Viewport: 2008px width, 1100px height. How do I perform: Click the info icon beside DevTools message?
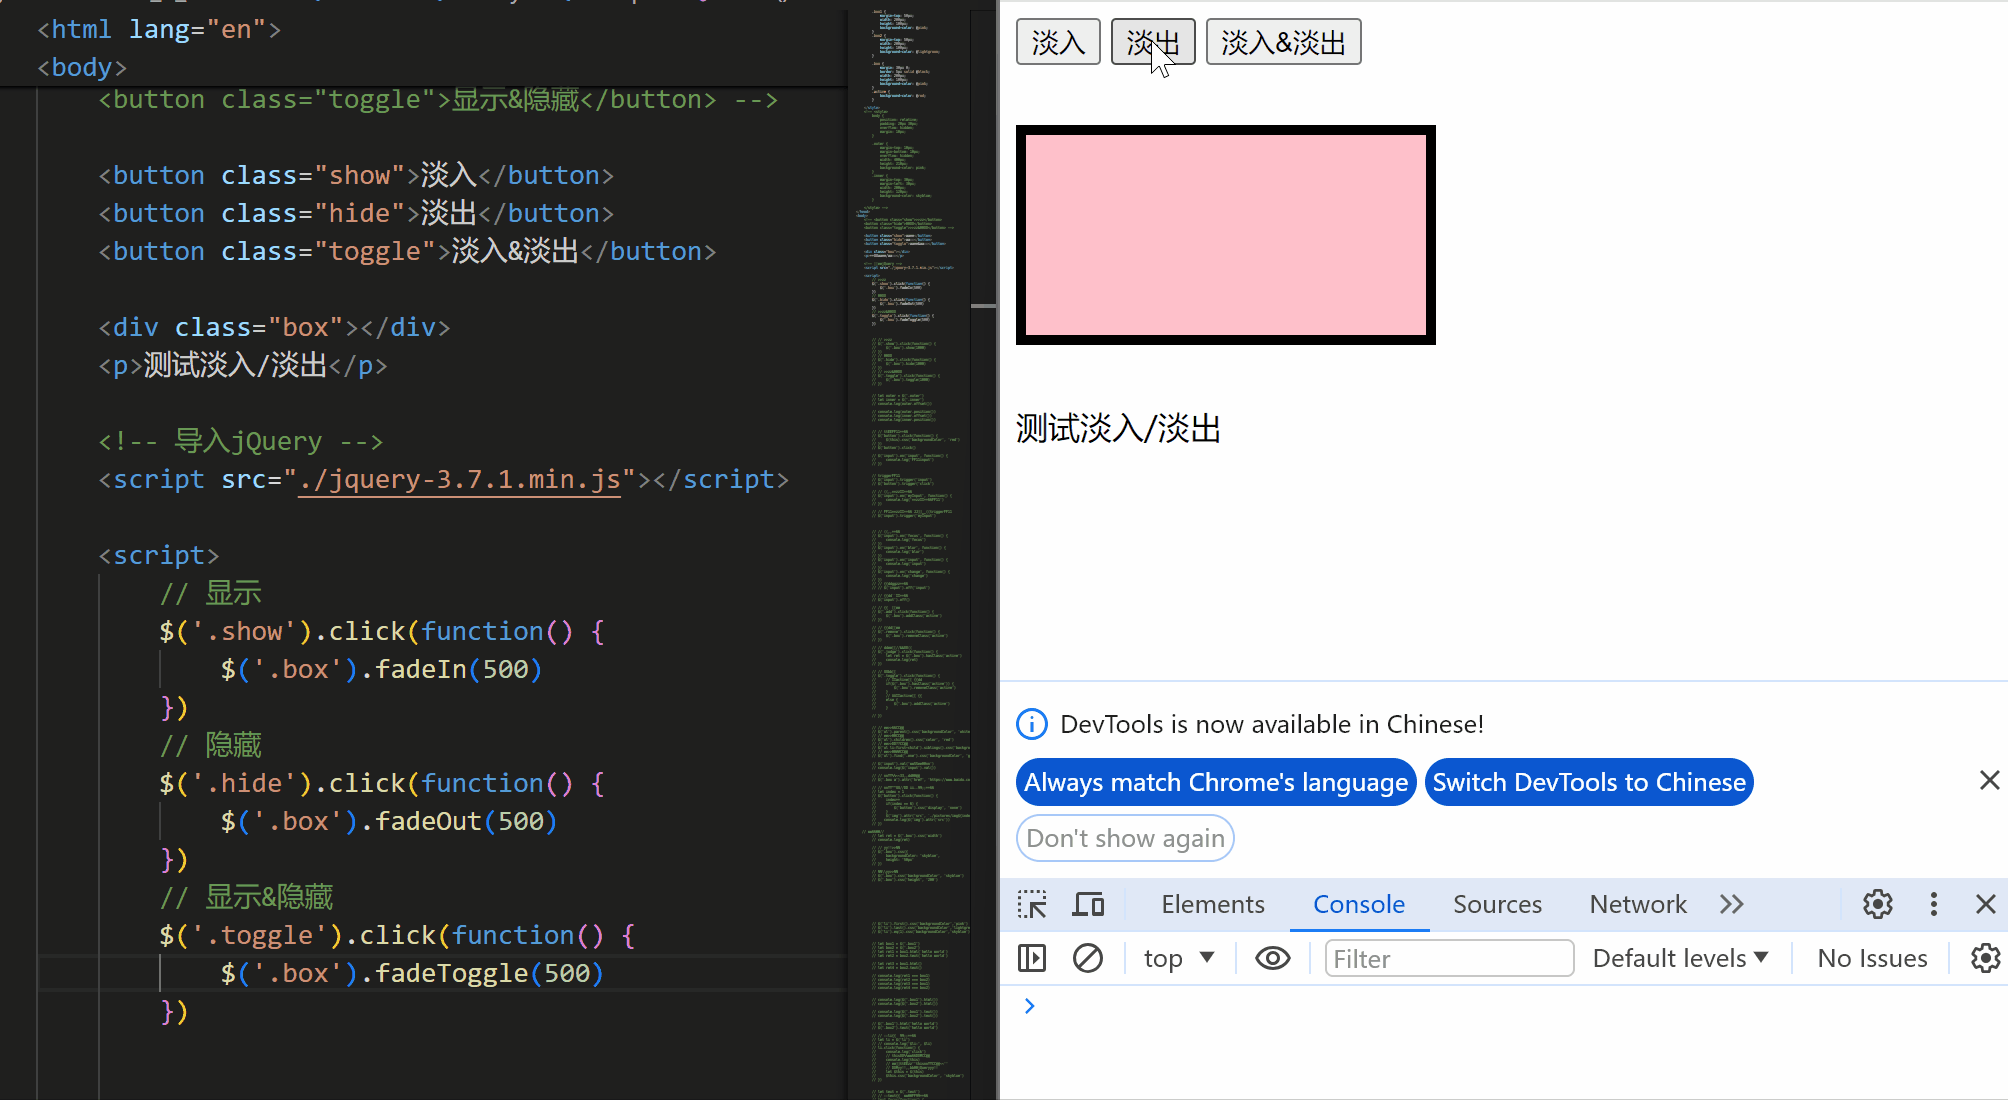pos(1031,724)
